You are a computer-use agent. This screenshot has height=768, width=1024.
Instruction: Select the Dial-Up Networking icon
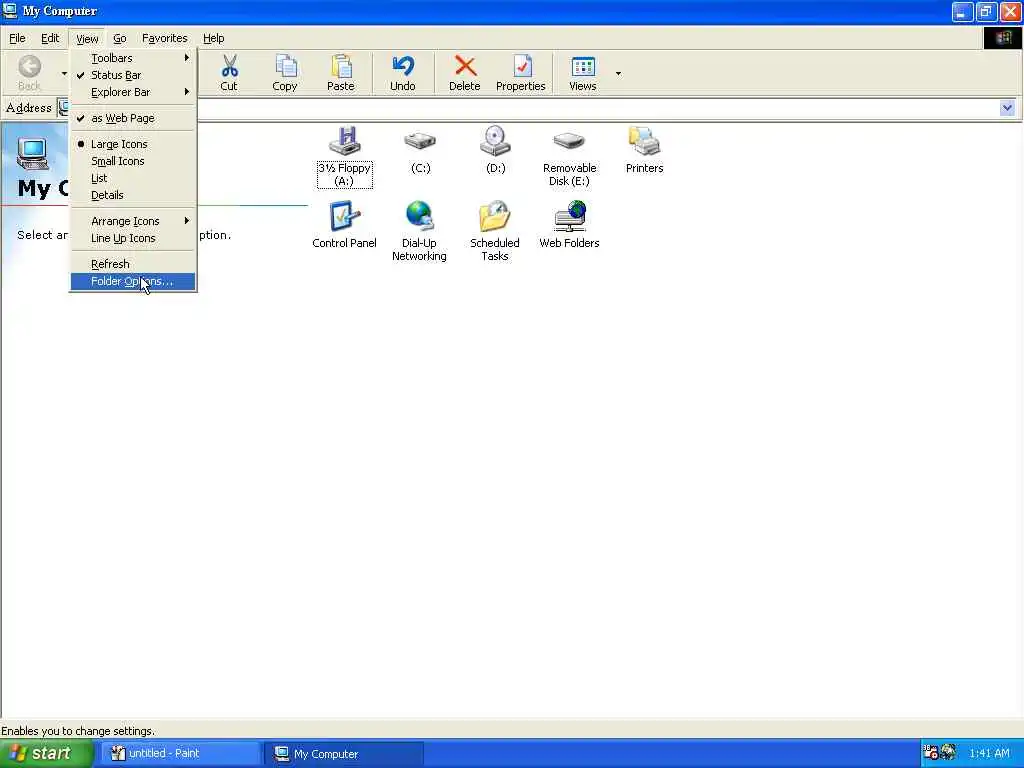(419, 231)
